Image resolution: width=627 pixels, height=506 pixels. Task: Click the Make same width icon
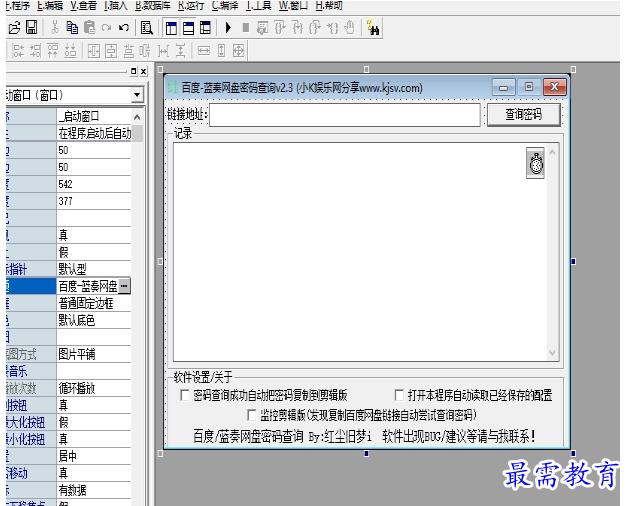(204, 51)
